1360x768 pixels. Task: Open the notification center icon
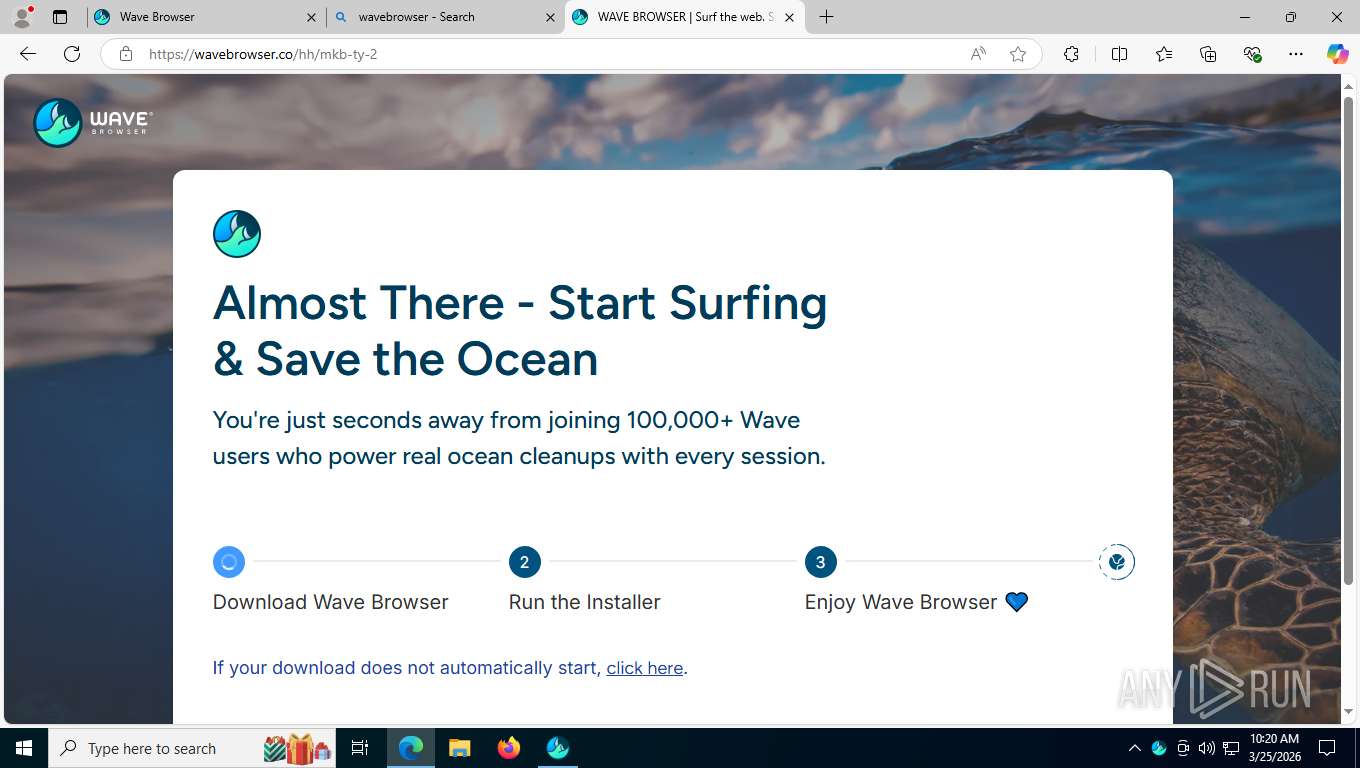[1327, 748]
